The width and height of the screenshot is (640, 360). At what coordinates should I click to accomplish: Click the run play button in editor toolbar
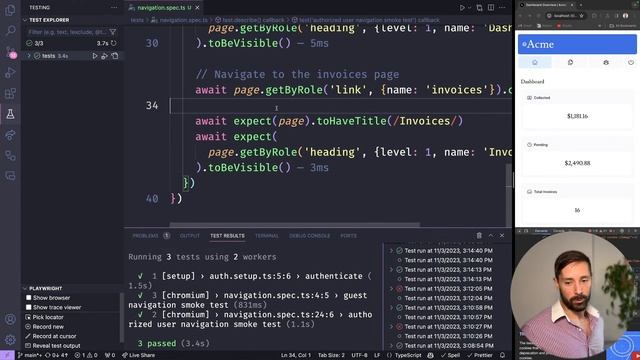(462, 7)
